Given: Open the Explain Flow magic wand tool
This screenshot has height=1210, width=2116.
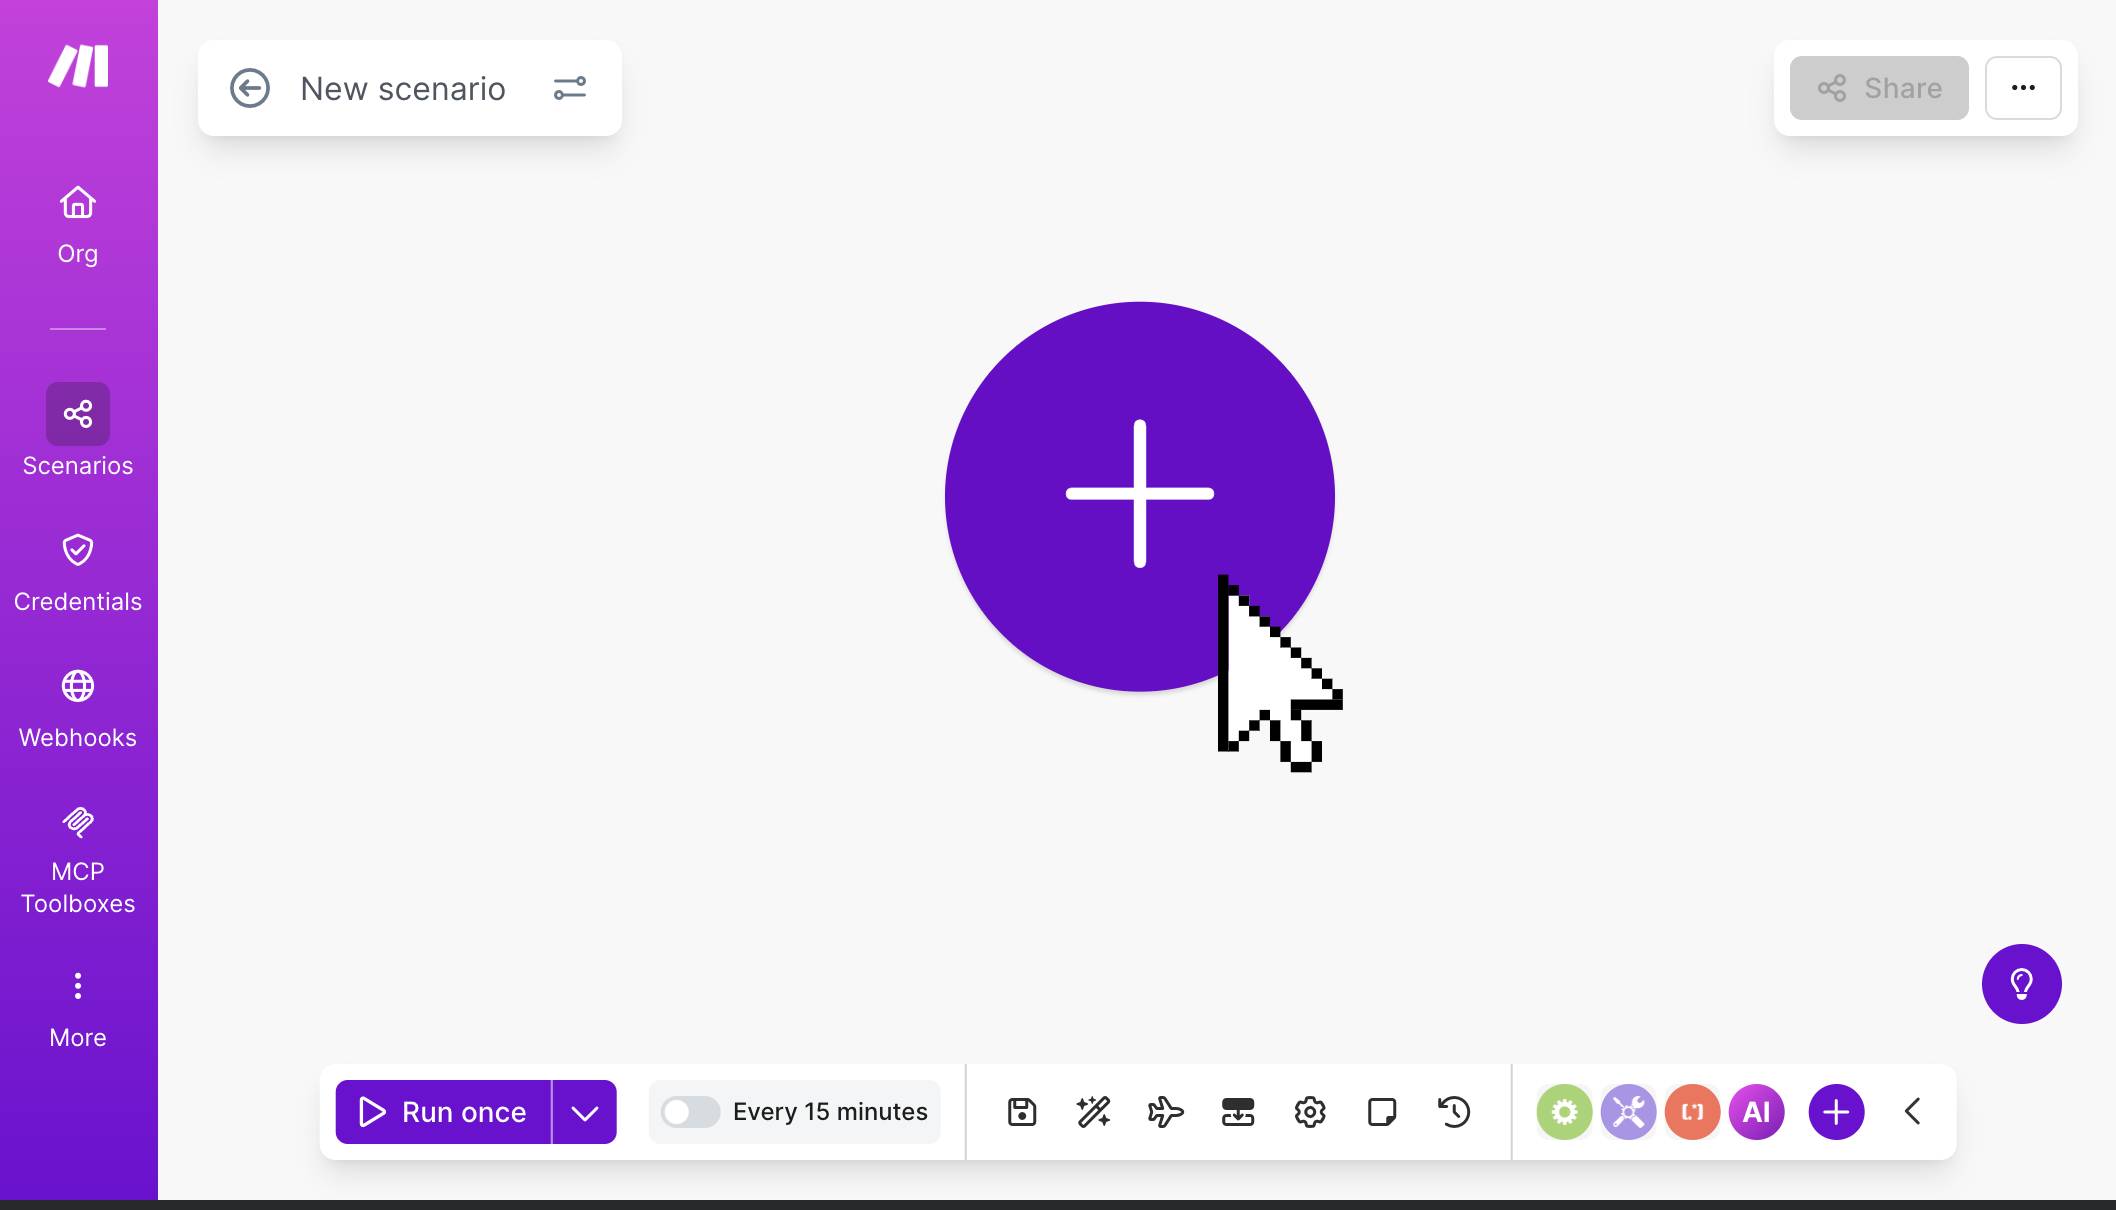Looking at the screenshot, I should (1093, 1111).
